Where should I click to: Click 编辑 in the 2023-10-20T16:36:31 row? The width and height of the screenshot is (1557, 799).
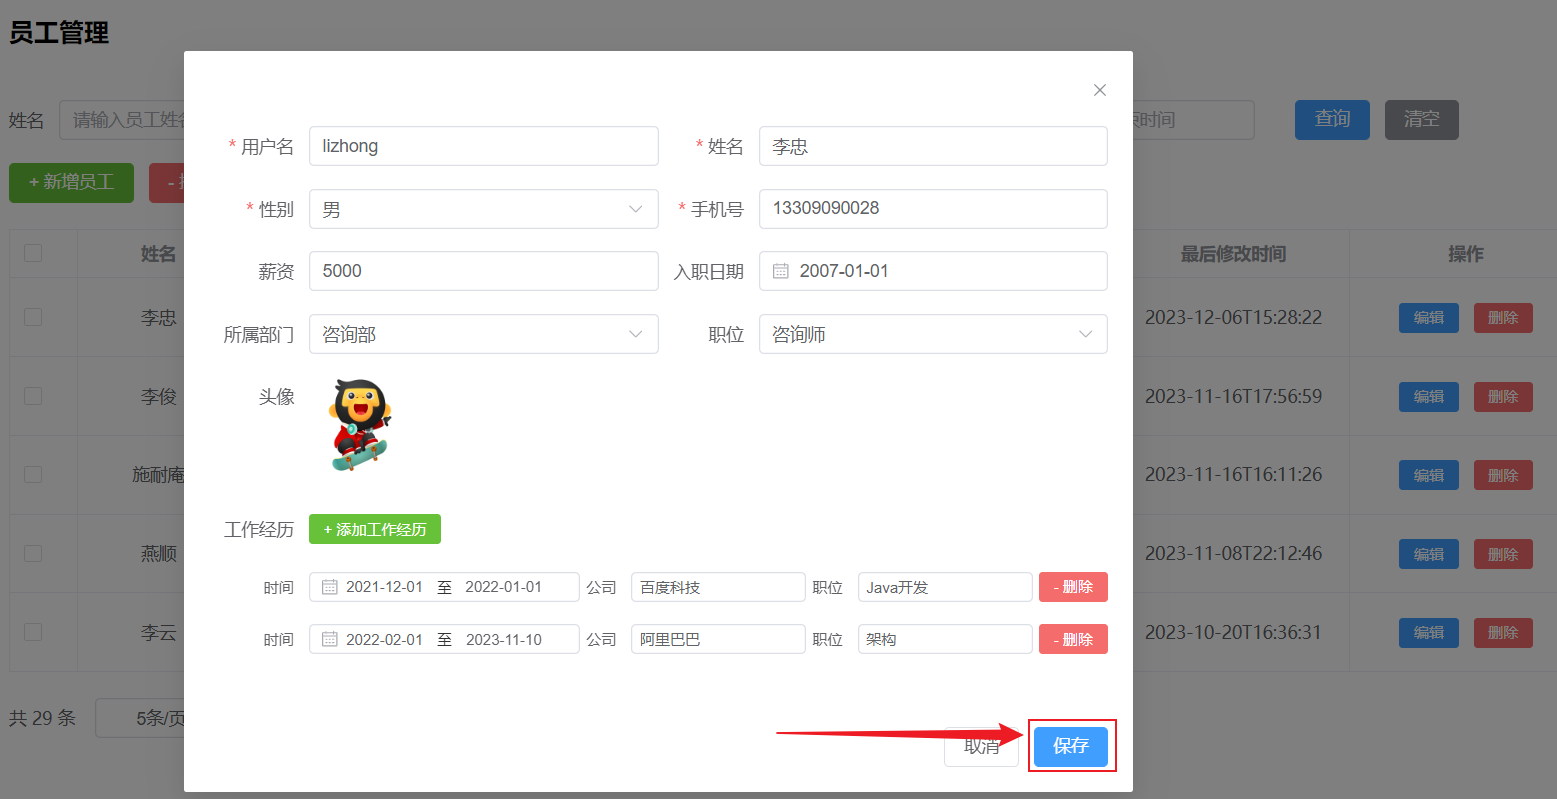tap(1428, 633)
